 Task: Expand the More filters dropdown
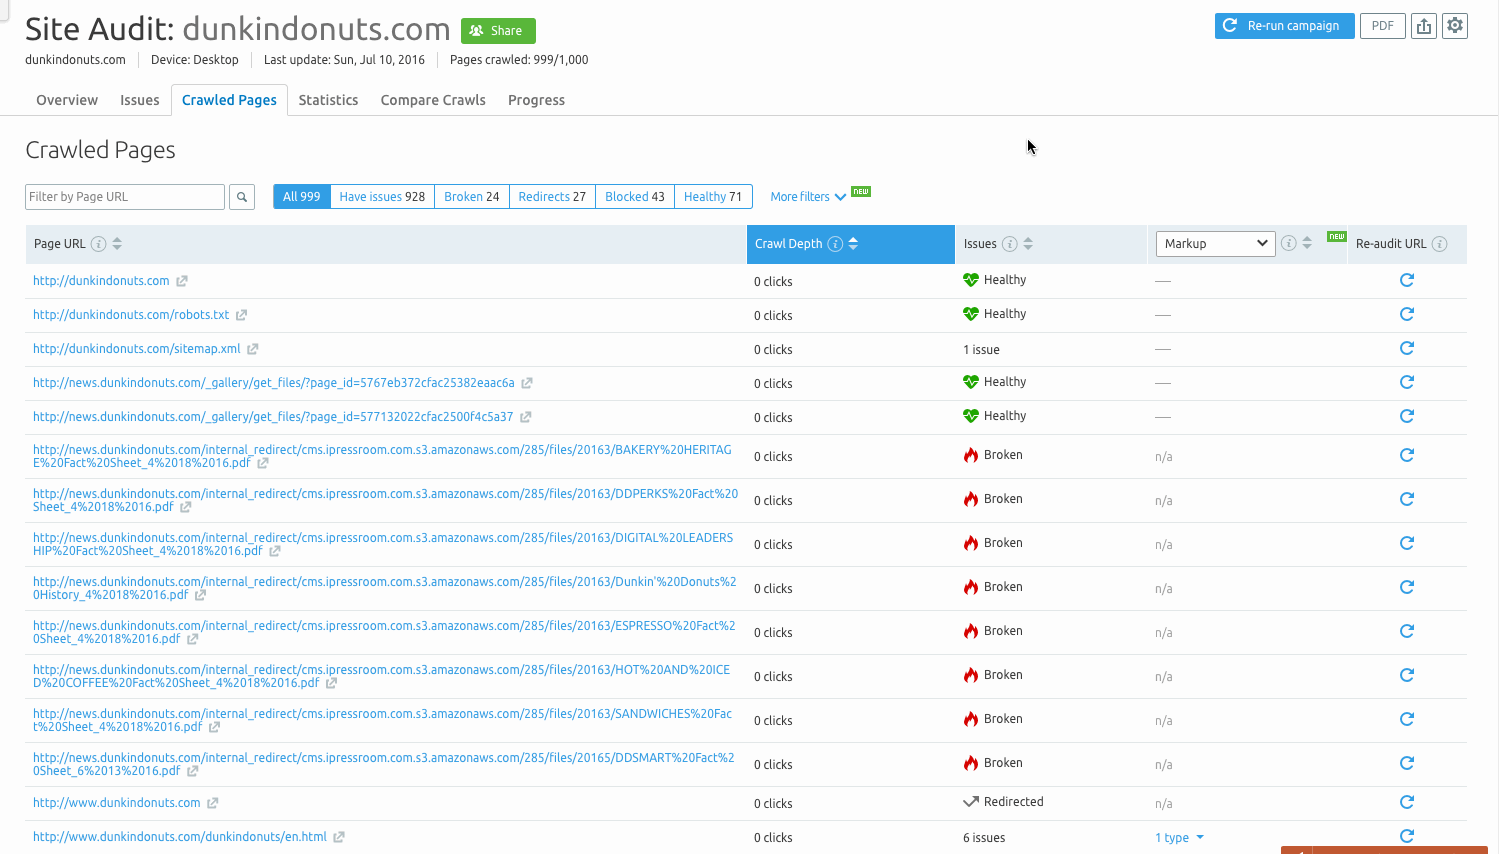(808, 197)
